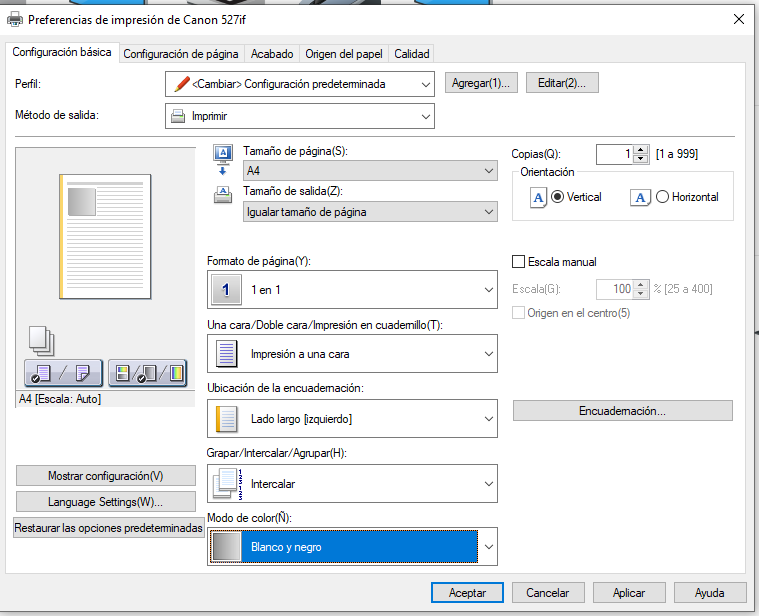
Task: Click the Encuadernación... button
Action: point(622,411)
